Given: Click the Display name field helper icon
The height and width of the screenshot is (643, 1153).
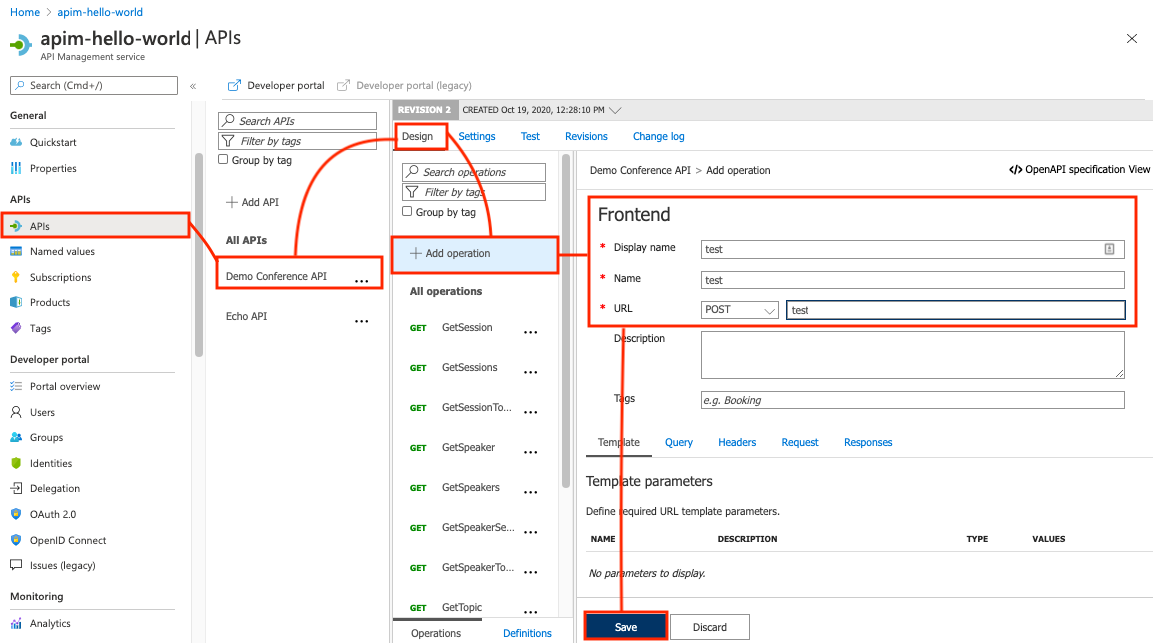Looking at the screenshot, I should pyautogui.click(x=1110, y=249).
